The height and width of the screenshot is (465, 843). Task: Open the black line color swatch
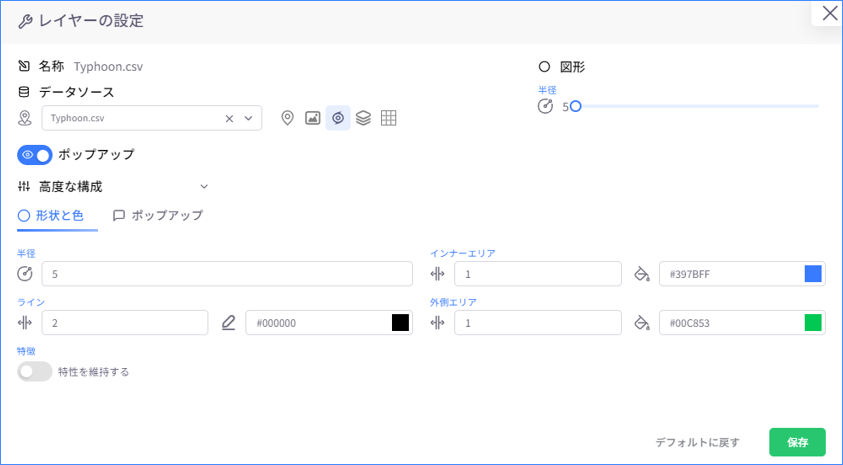tap(400, 323)
